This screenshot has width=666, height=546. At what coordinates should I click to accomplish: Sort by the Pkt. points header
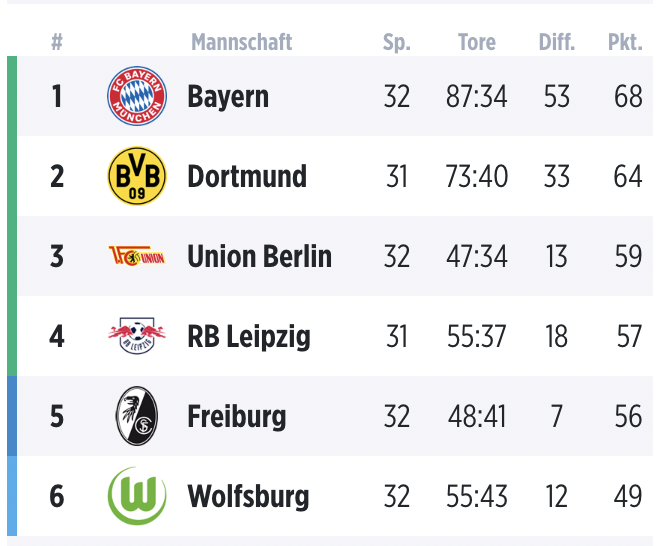click(x=625, y=42)
